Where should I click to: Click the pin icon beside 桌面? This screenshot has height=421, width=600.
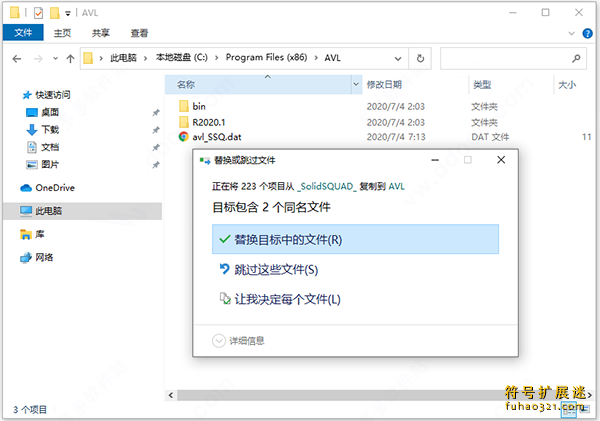(156, 113)
